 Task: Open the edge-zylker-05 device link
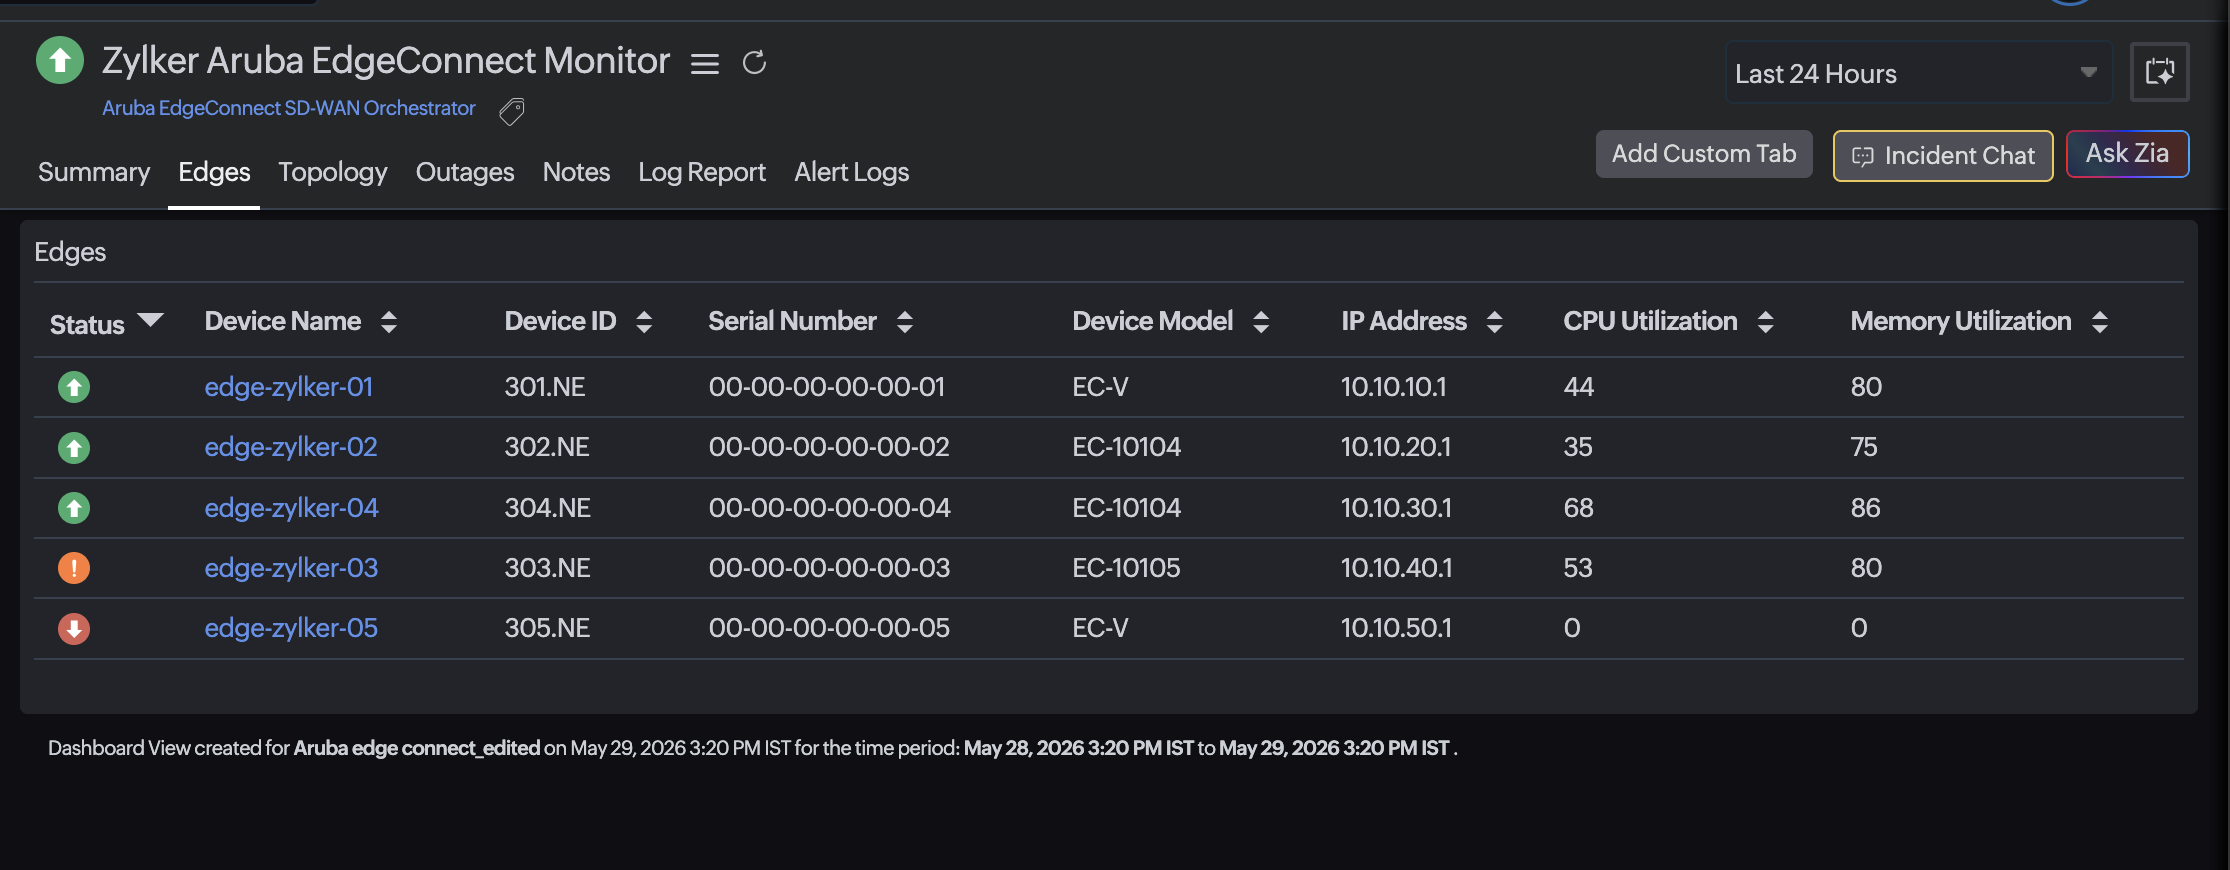point(291,628)
